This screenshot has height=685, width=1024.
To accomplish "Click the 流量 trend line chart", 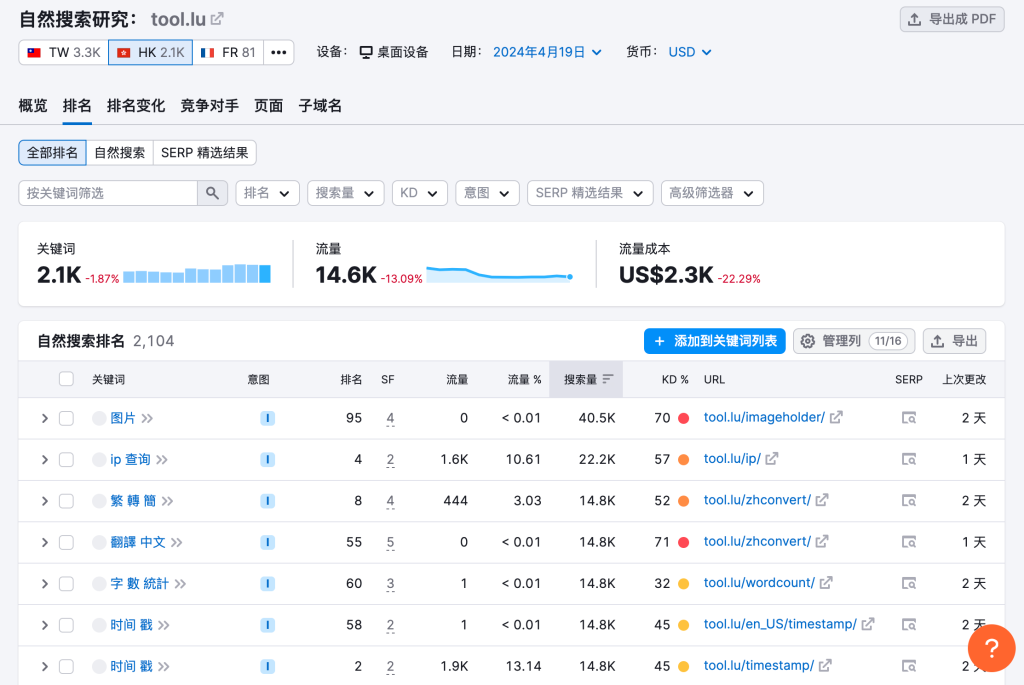I will click(500, 274).
